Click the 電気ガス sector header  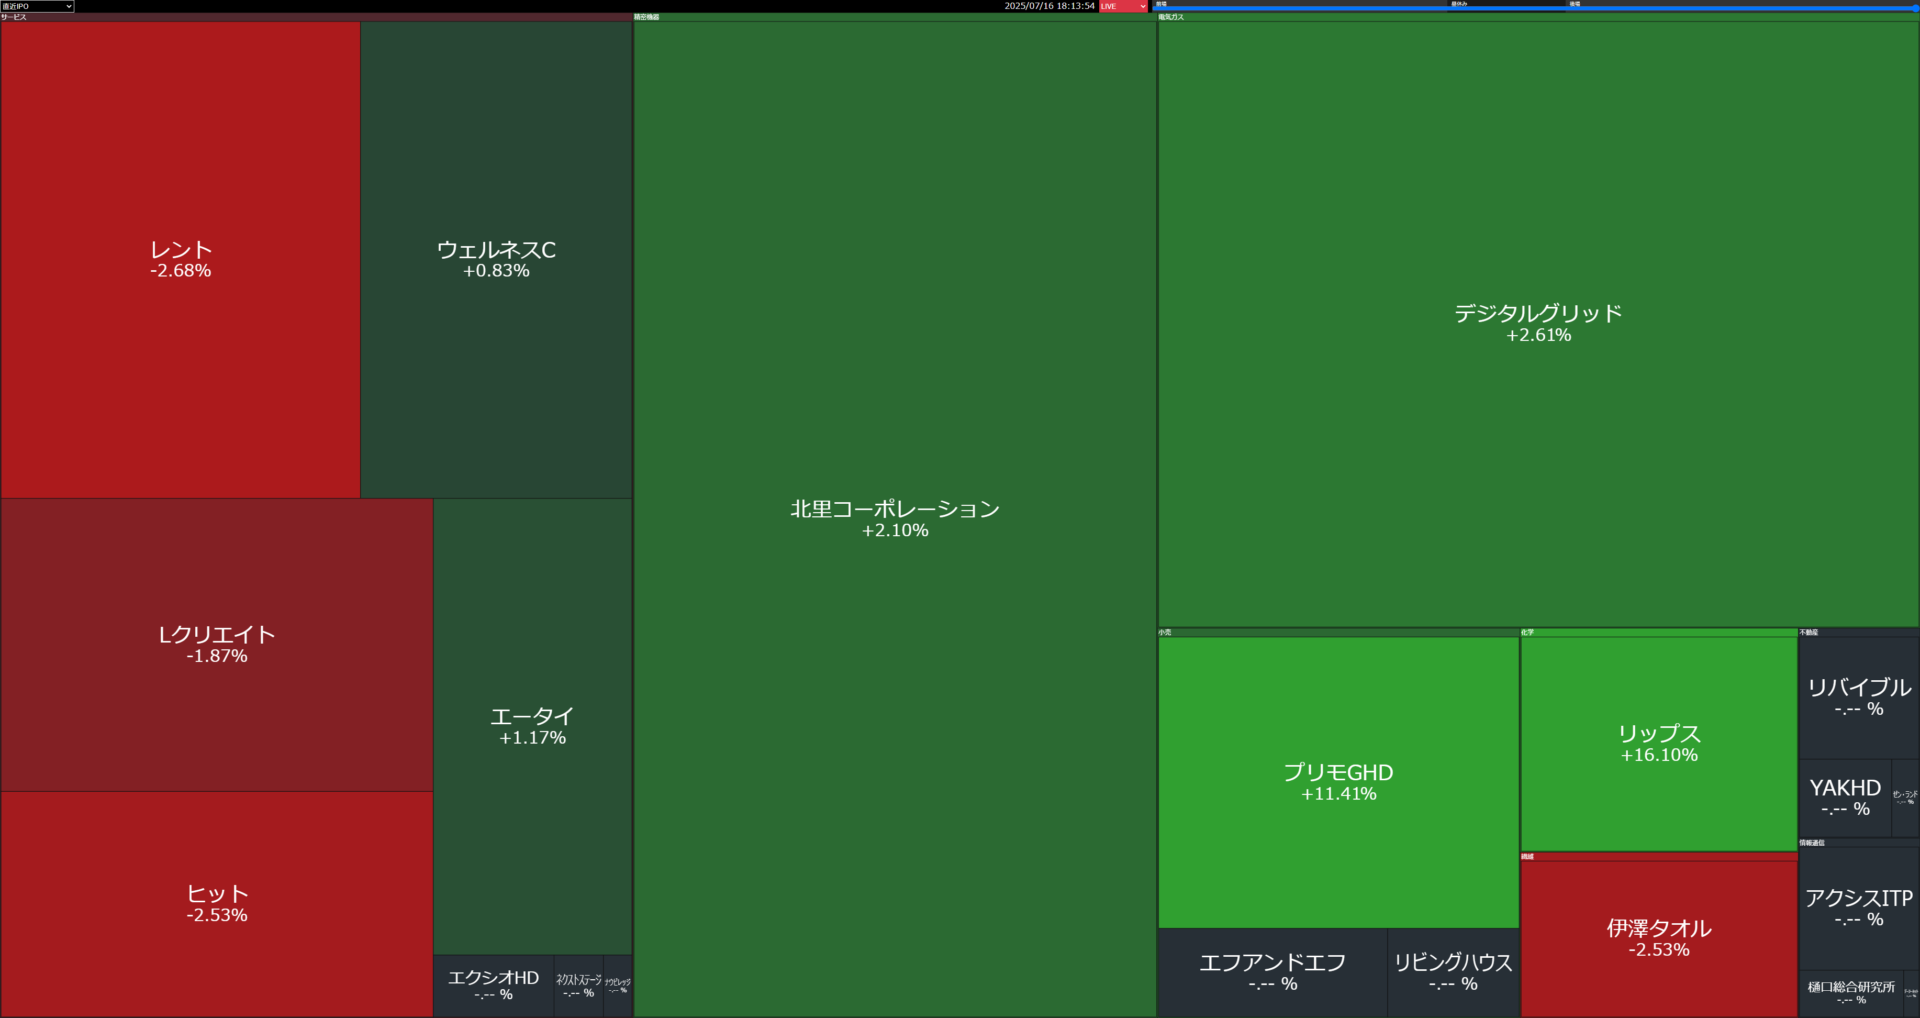[1538, 17]
